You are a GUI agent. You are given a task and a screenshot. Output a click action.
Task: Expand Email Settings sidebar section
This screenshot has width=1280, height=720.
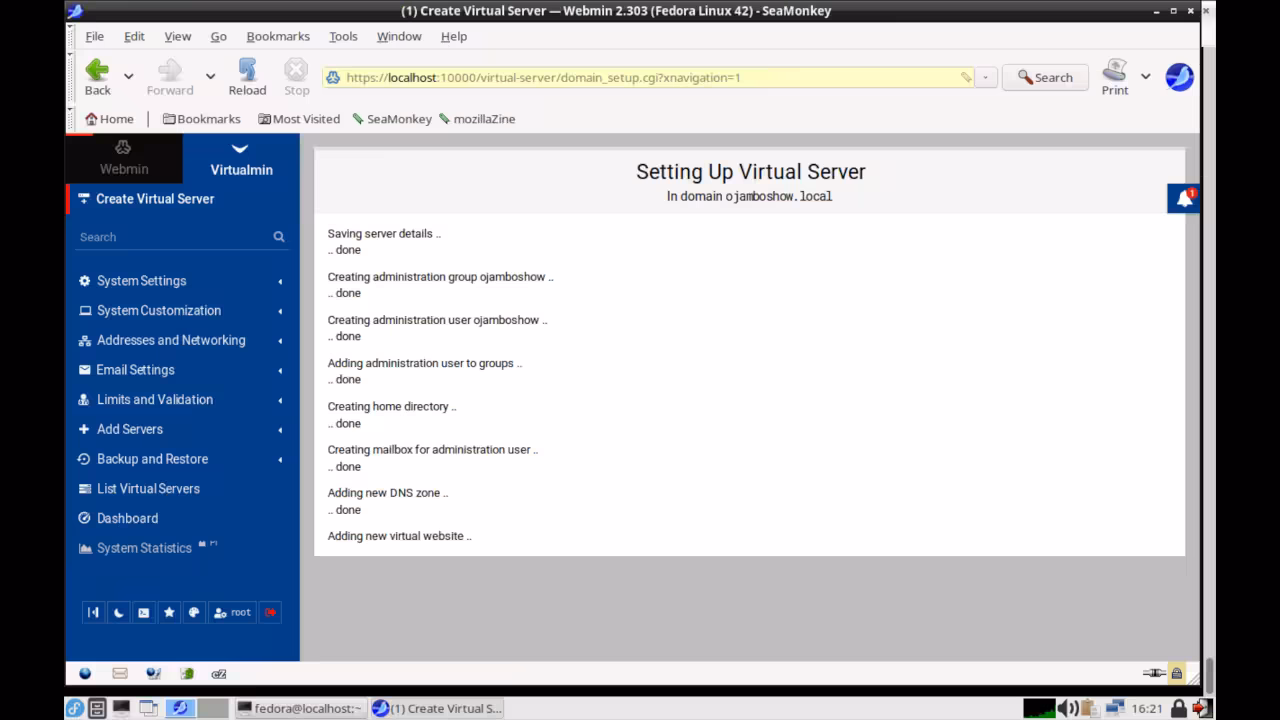182,370
